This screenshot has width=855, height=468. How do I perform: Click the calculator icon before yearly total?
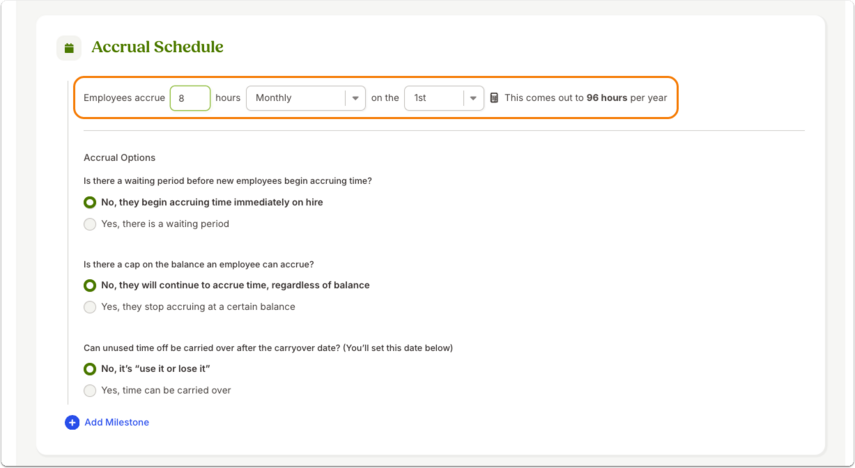pyautogui.click(x=494, y=98)
